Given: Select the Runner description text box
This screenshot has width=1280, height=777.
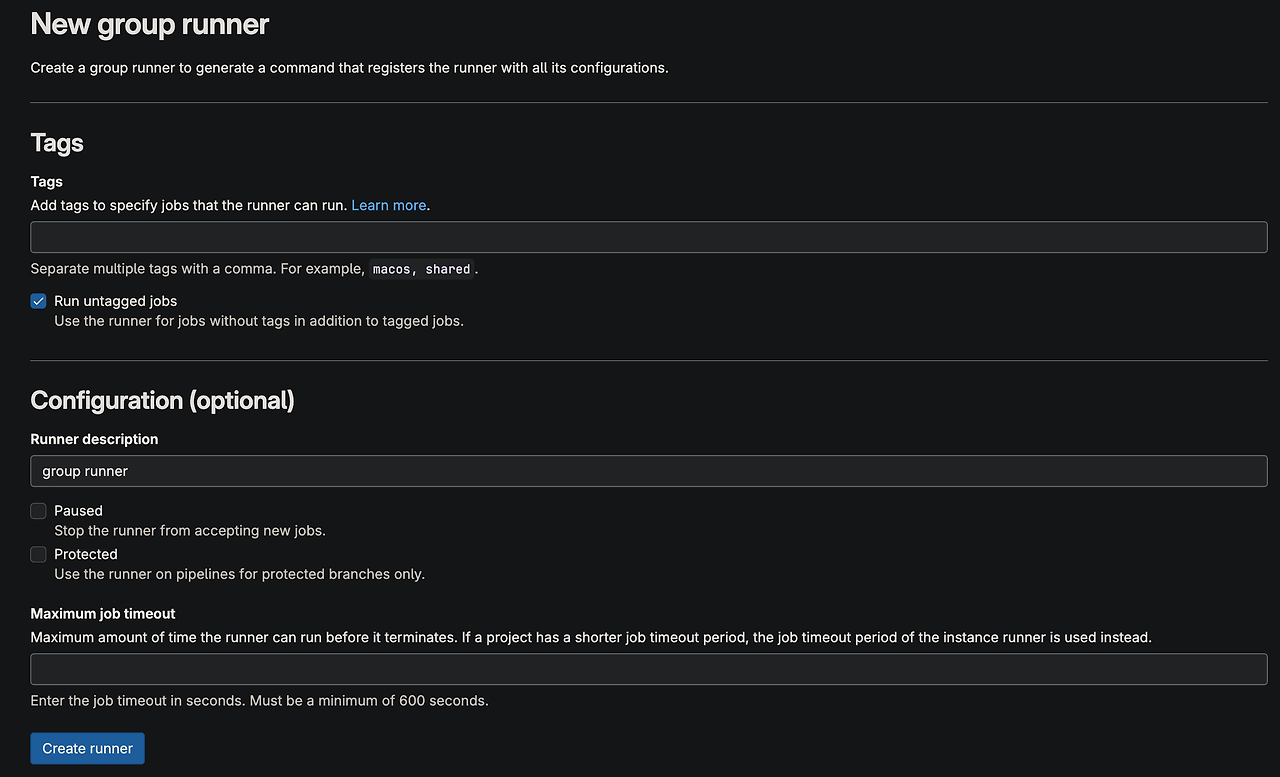Looking at the screenshot, I should 648,470.
